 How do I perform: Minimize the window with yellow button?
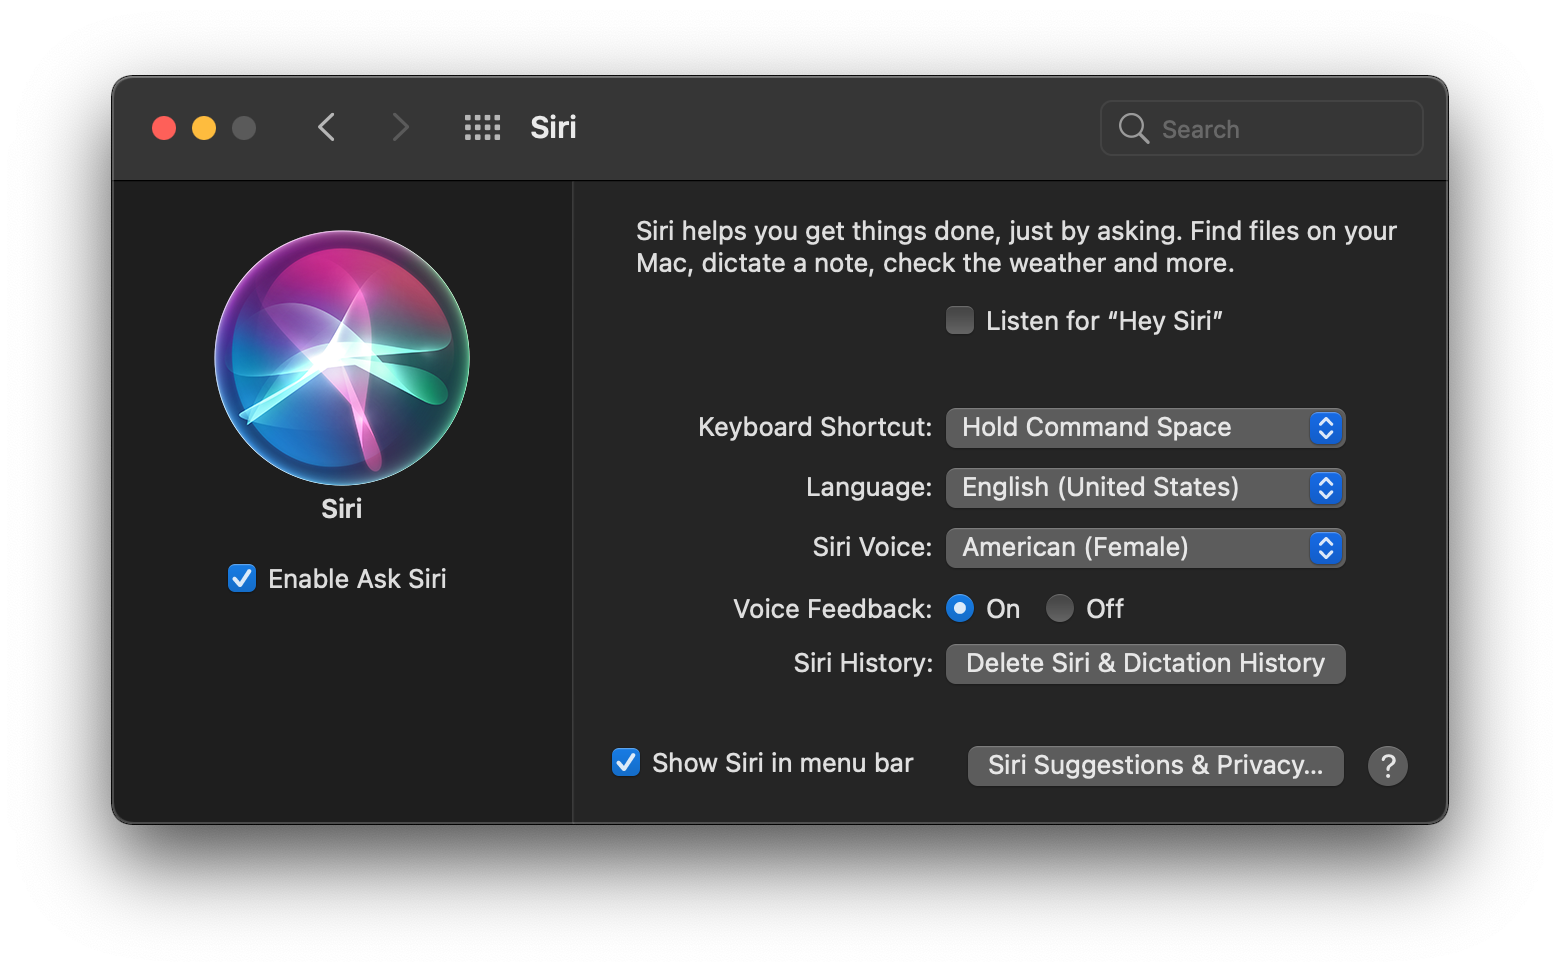coord(204,128)
